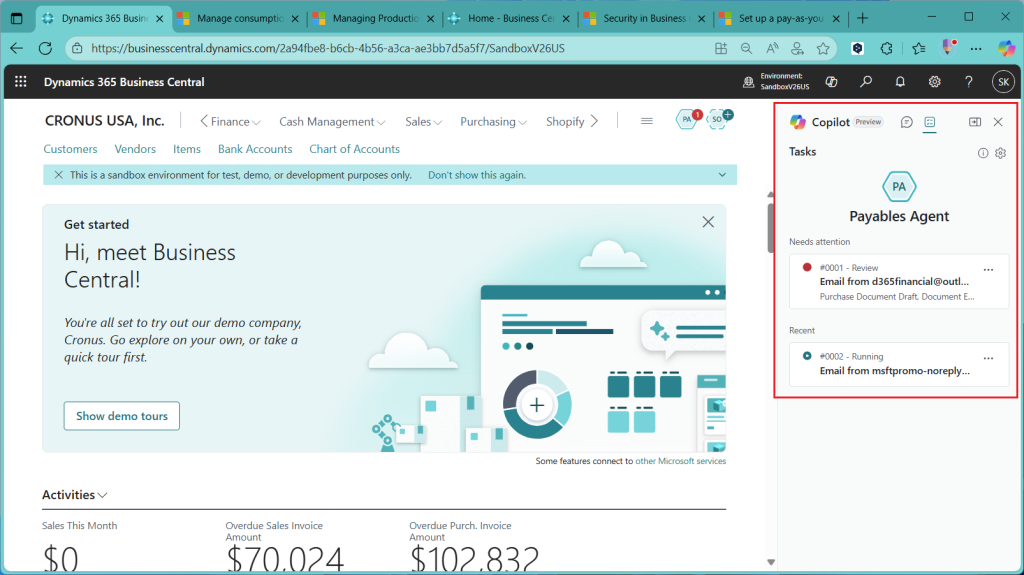Viewport: 1024px width, 575px height.
Task: Open more options for task #0002
Action: (988, 358)
